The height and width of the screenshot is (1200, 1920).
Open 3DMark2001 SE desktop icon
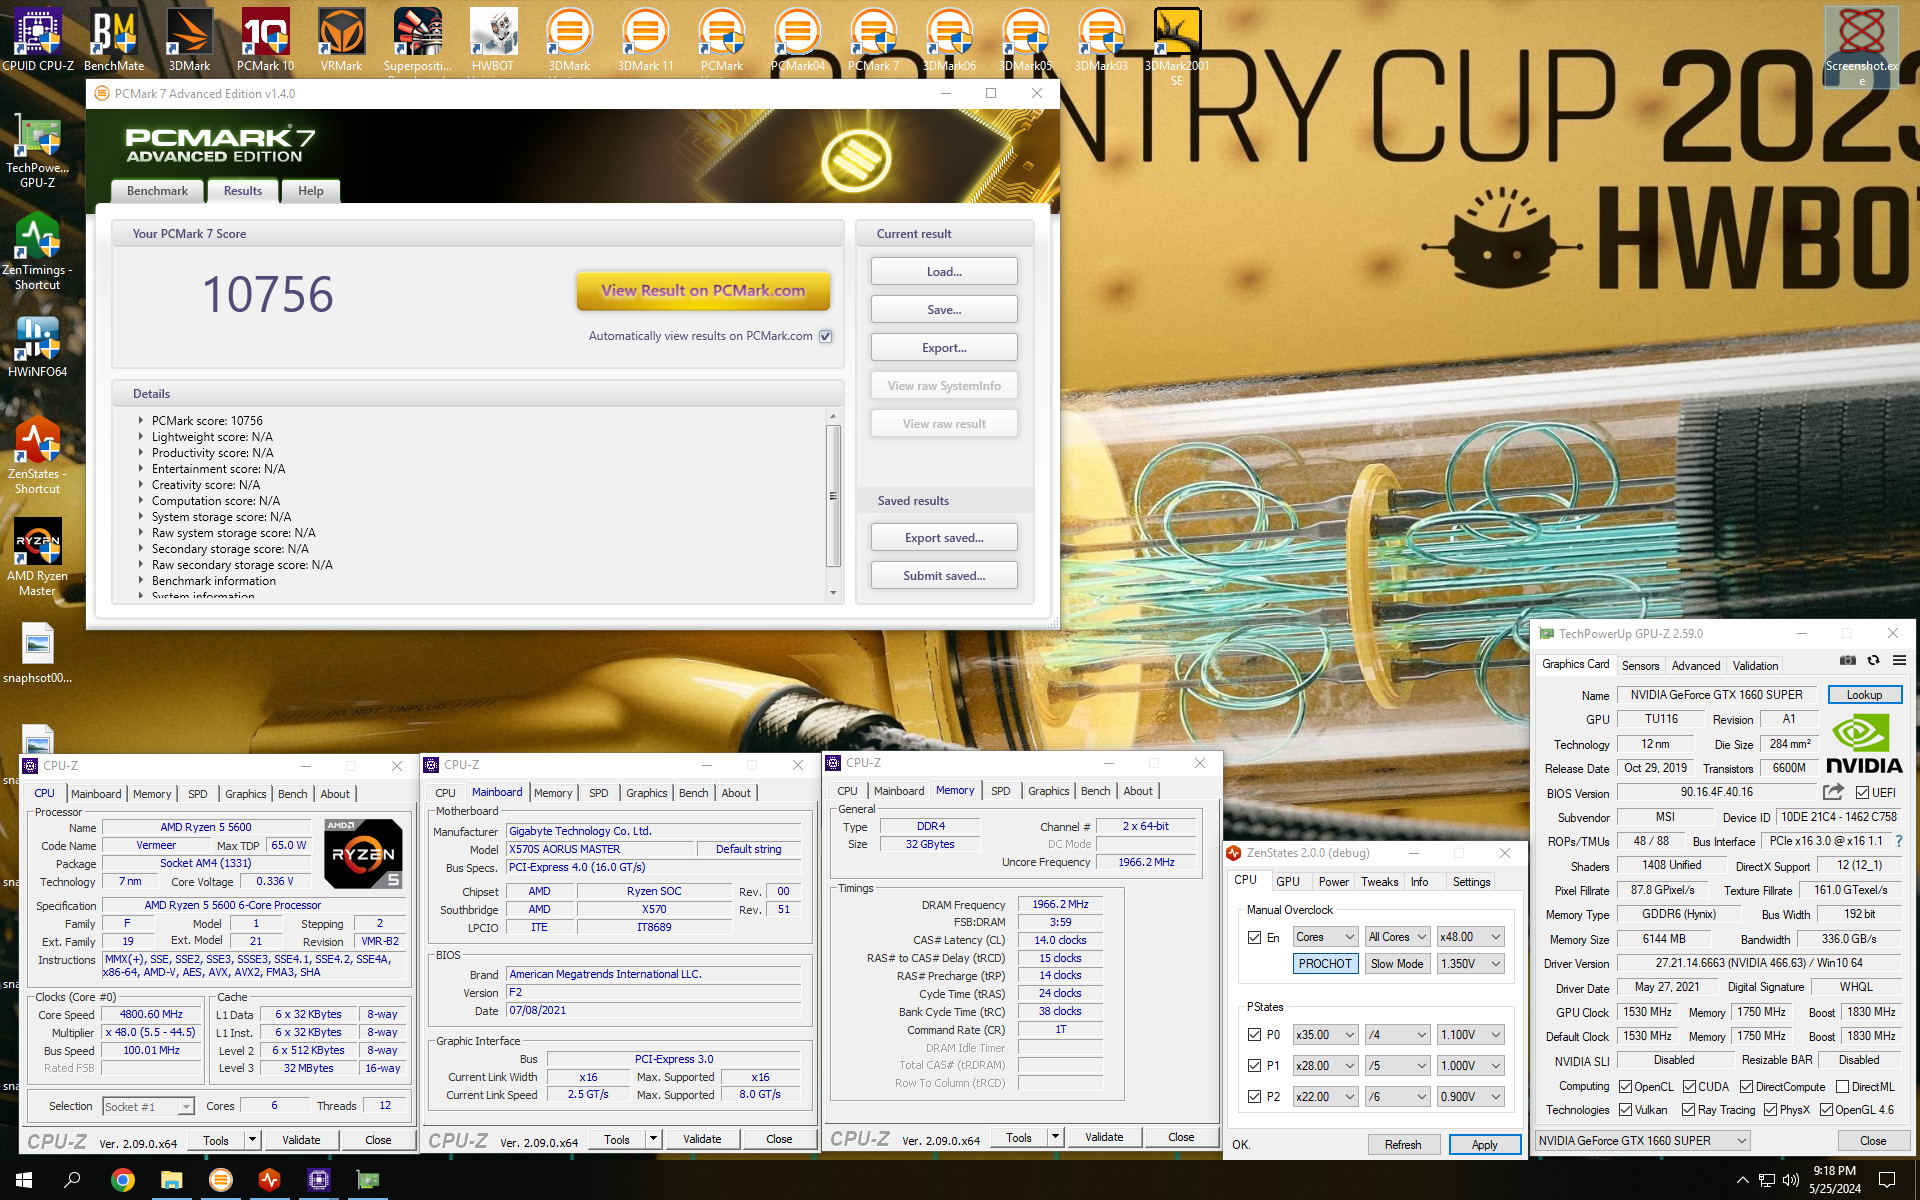(1177, 45)
